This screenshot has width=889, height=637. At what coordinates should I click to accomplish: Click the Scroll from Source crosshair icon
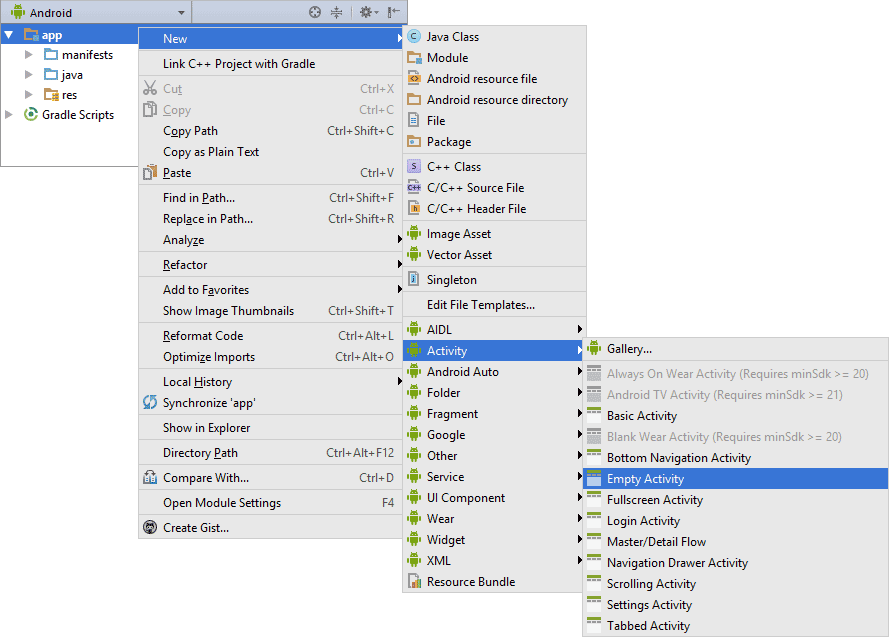(x=315, y=12)
